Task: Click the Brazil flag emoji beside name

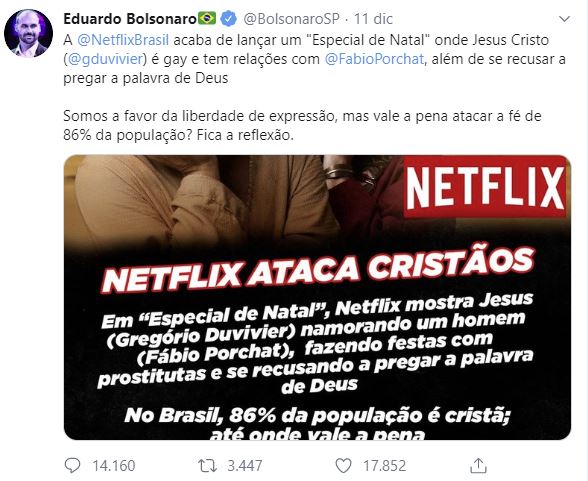Action: pos(207,18)
